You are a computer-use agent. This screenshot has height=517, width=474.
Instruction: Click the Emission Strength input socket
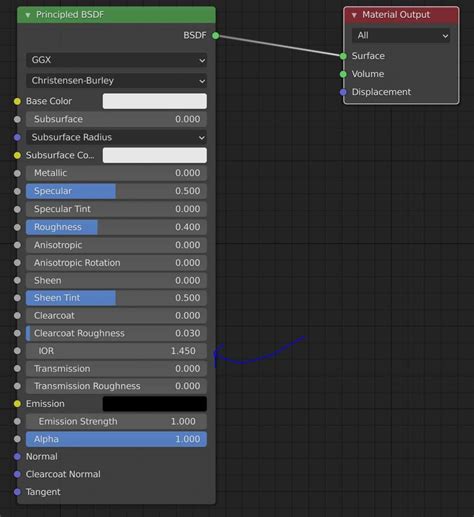(x=17, y=422)
